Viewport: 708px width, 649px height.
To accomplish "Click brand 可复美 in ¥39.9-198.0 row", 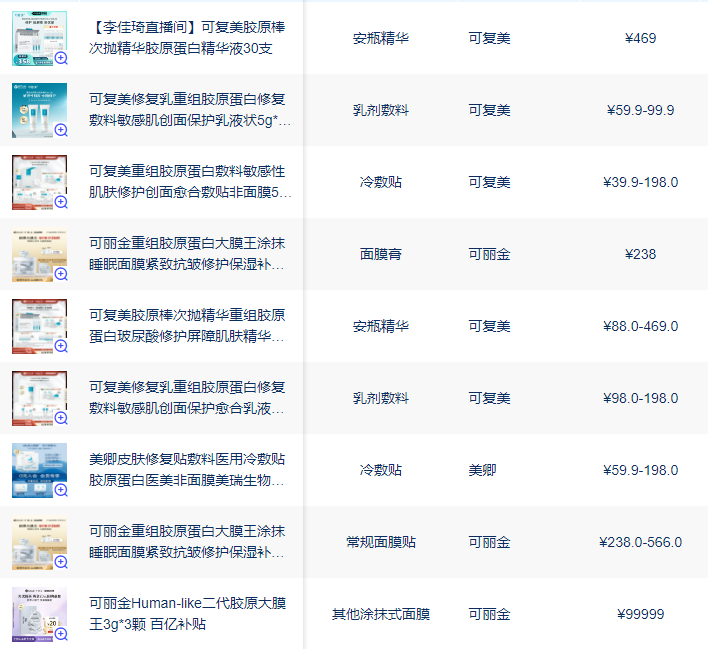I will pyautogui.click(x=489, y=182).
